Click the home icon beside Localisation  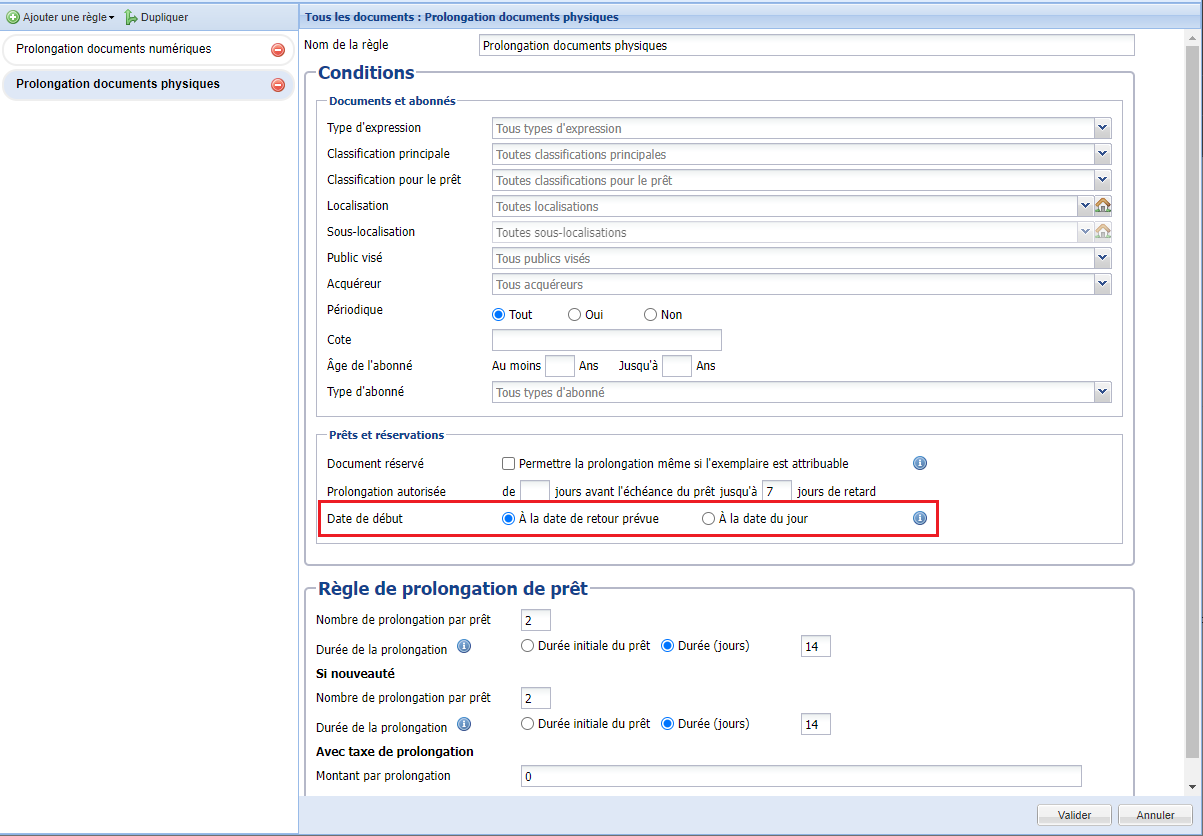pyautogui.click(x=1103, y=205)
